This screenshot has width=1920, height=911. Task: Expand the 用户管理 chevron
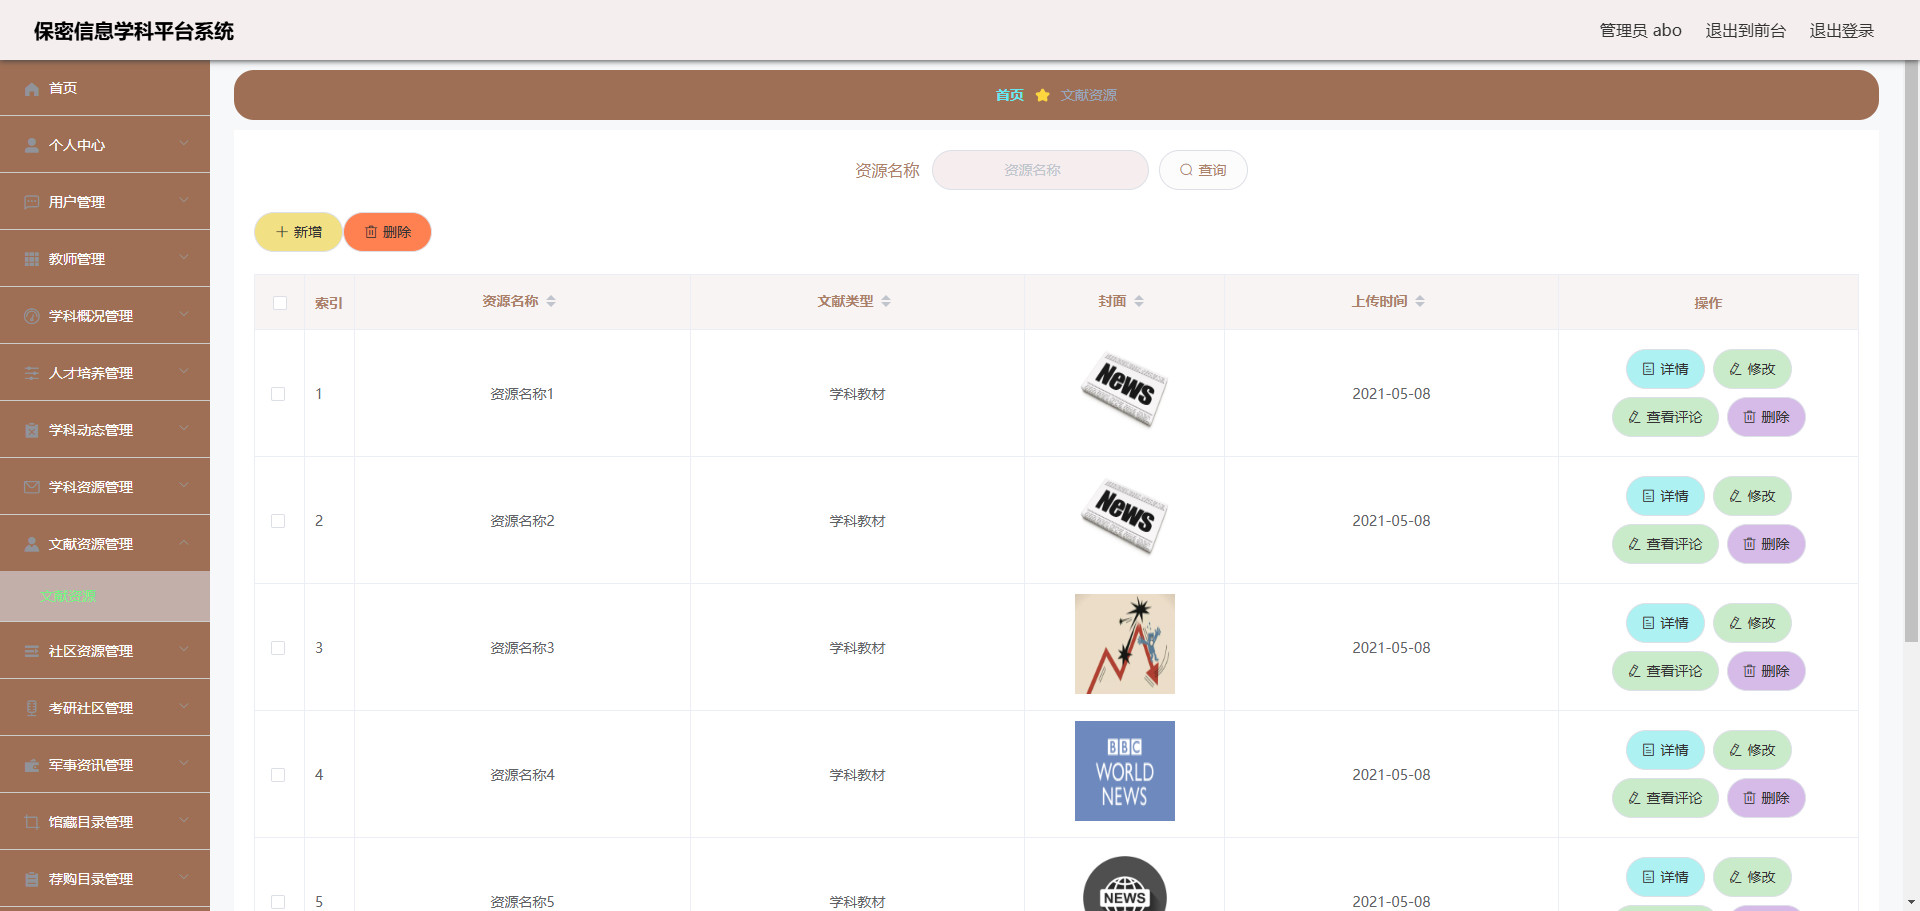click(184, 201)
